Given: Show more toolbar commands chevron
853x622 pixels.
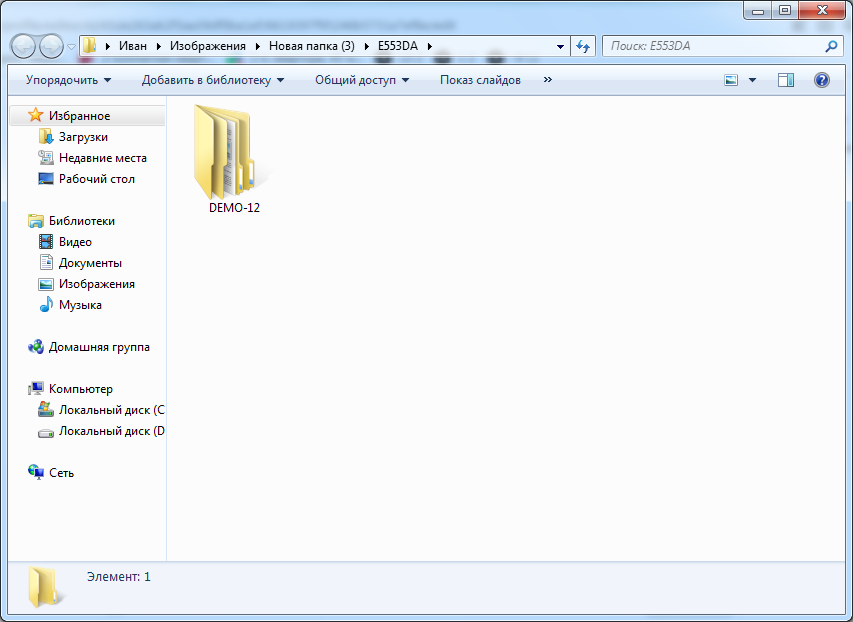Looking at the screenshot, I should point(547,79).
